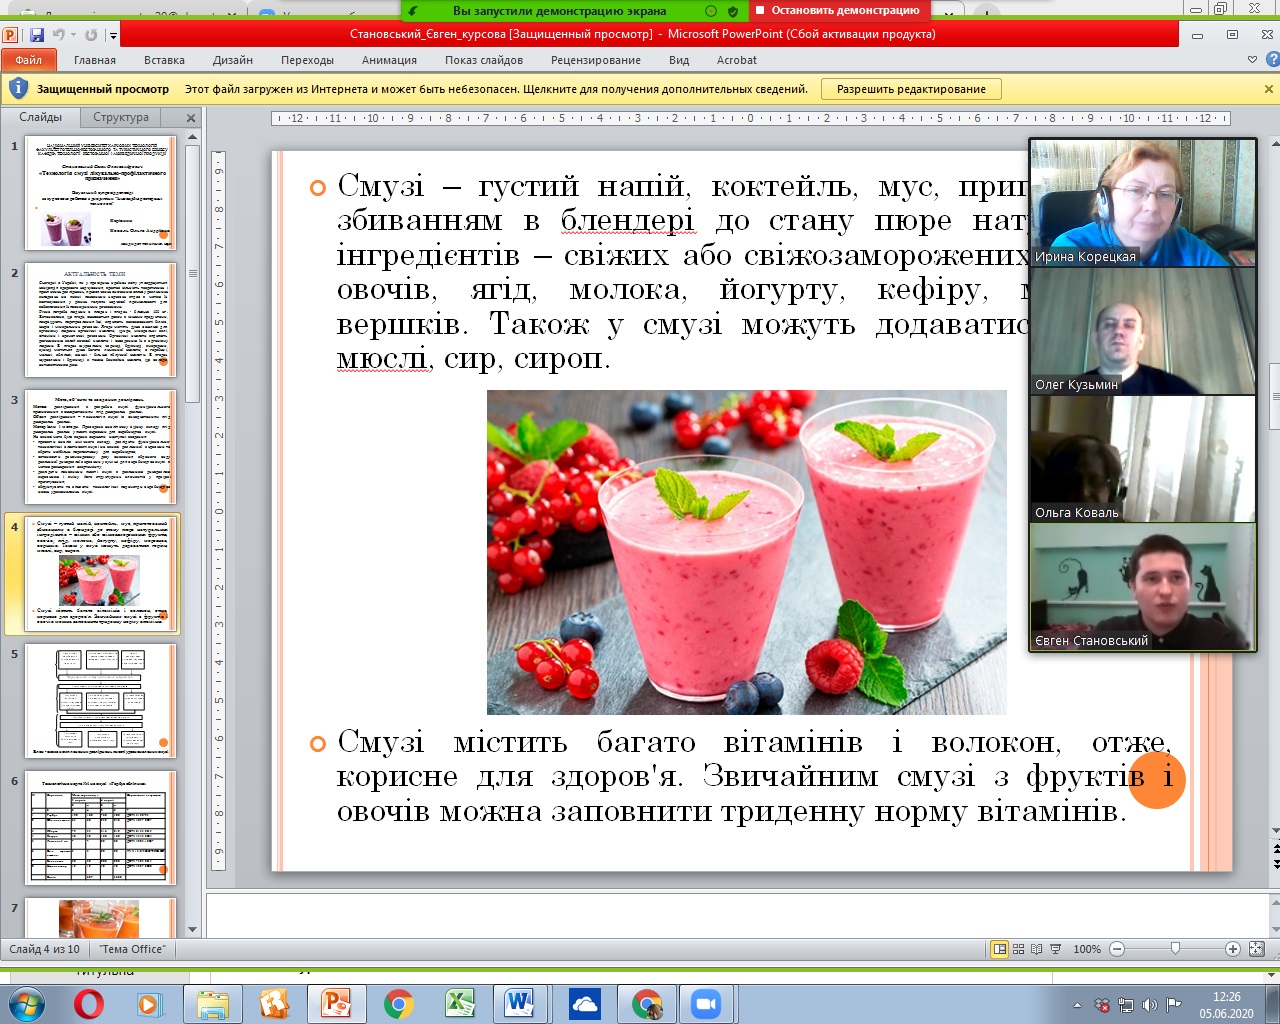Click the Save icon in quick access toolbar
The height and width of the screenshot is (1024, 1280).
tap(37, 35)
